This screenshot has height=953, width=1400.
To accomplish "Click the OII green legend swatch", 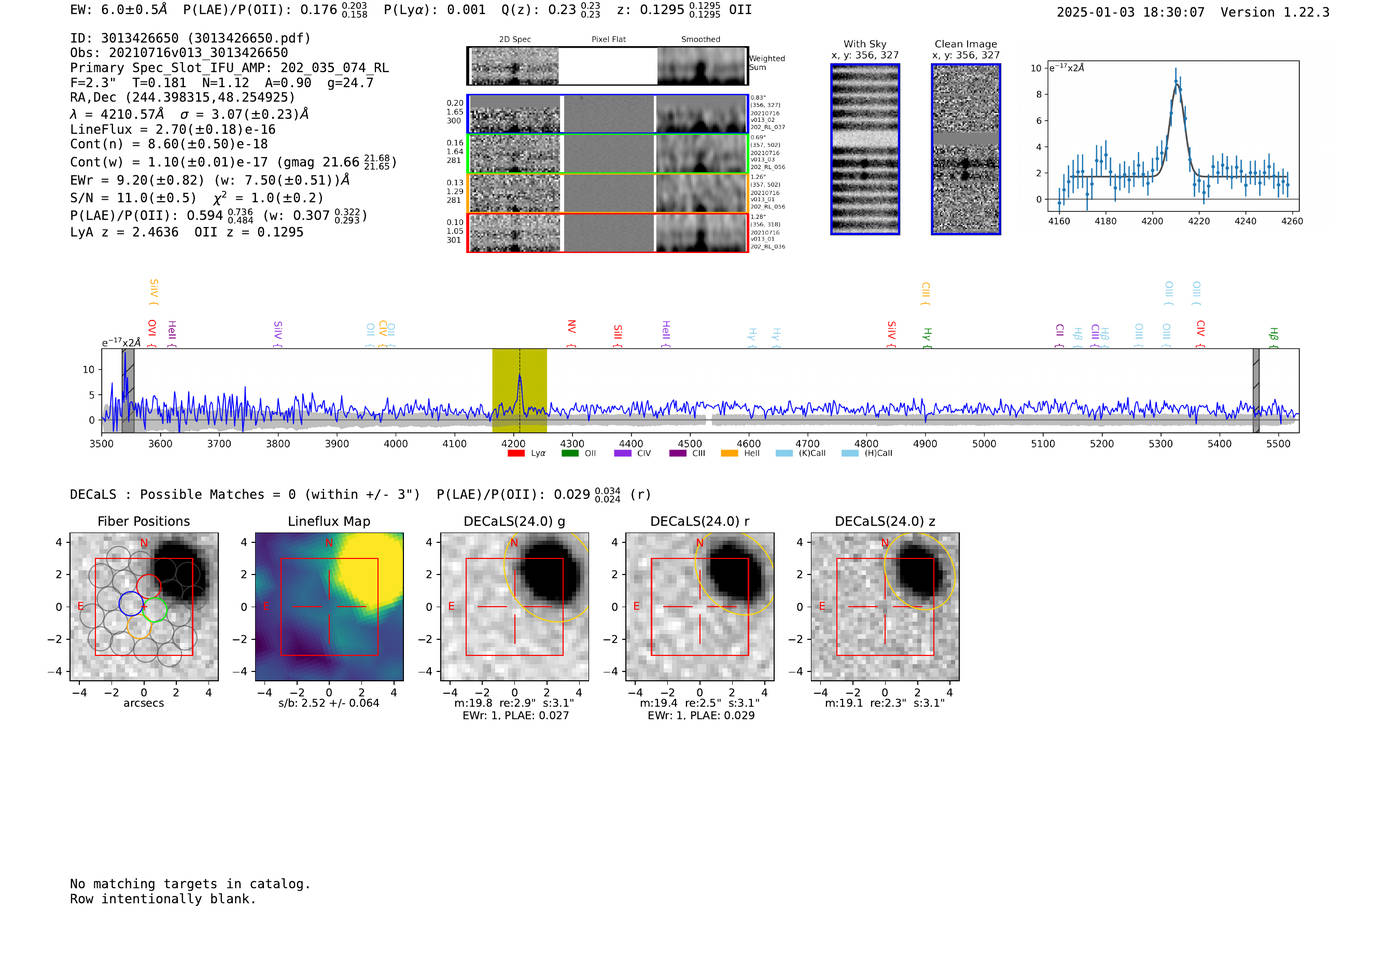I will coord(570,453).
